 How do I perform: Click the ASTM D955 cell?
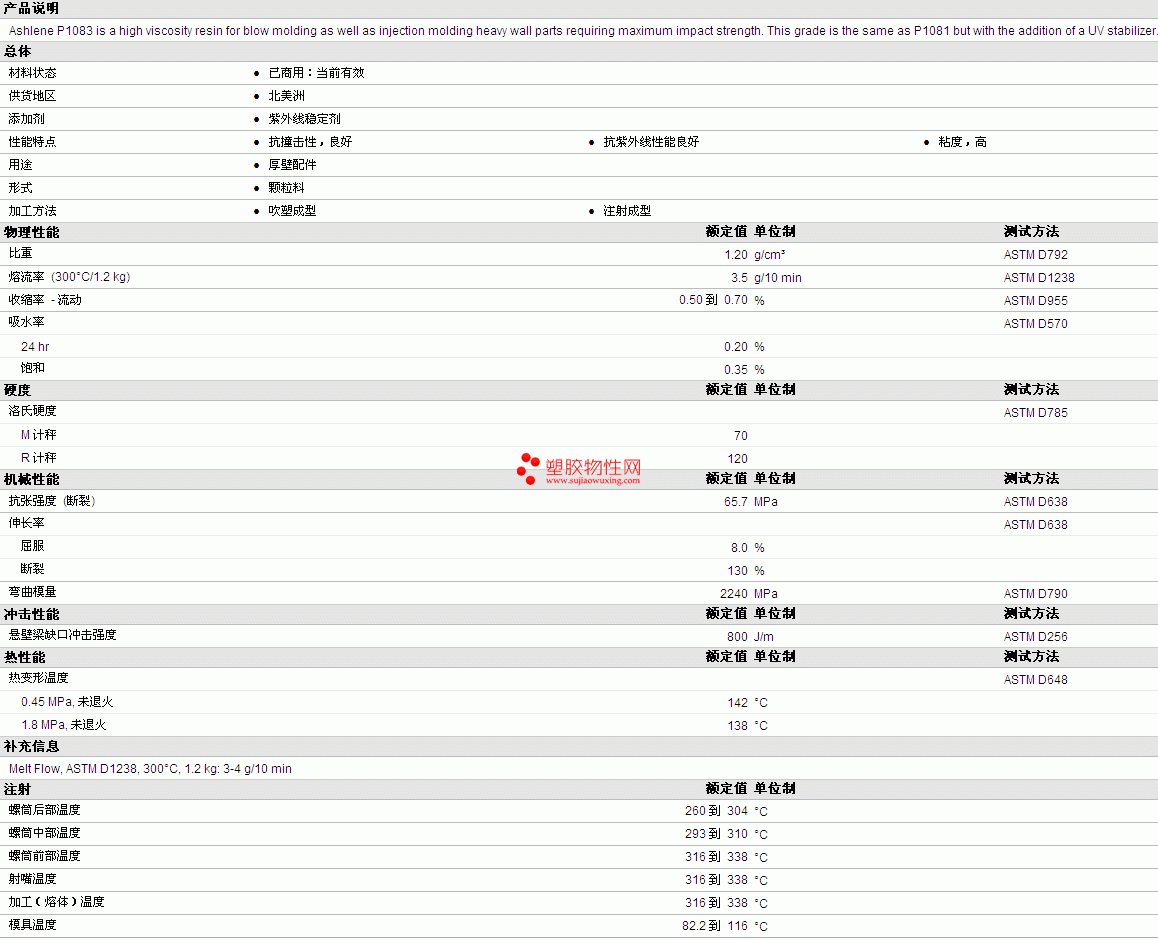[1035, 301]
